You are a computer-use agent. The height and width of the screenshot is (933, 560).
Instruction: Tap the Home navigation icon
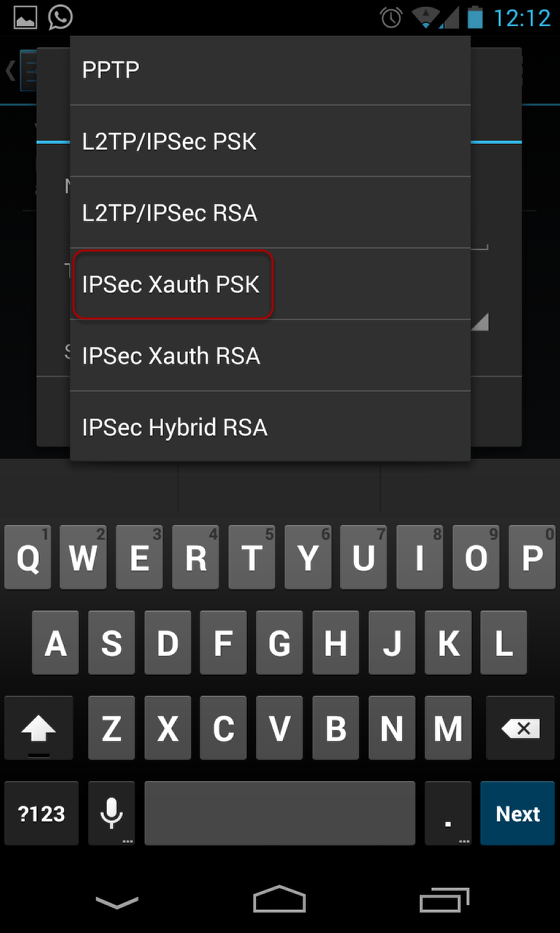coord(280,899)
